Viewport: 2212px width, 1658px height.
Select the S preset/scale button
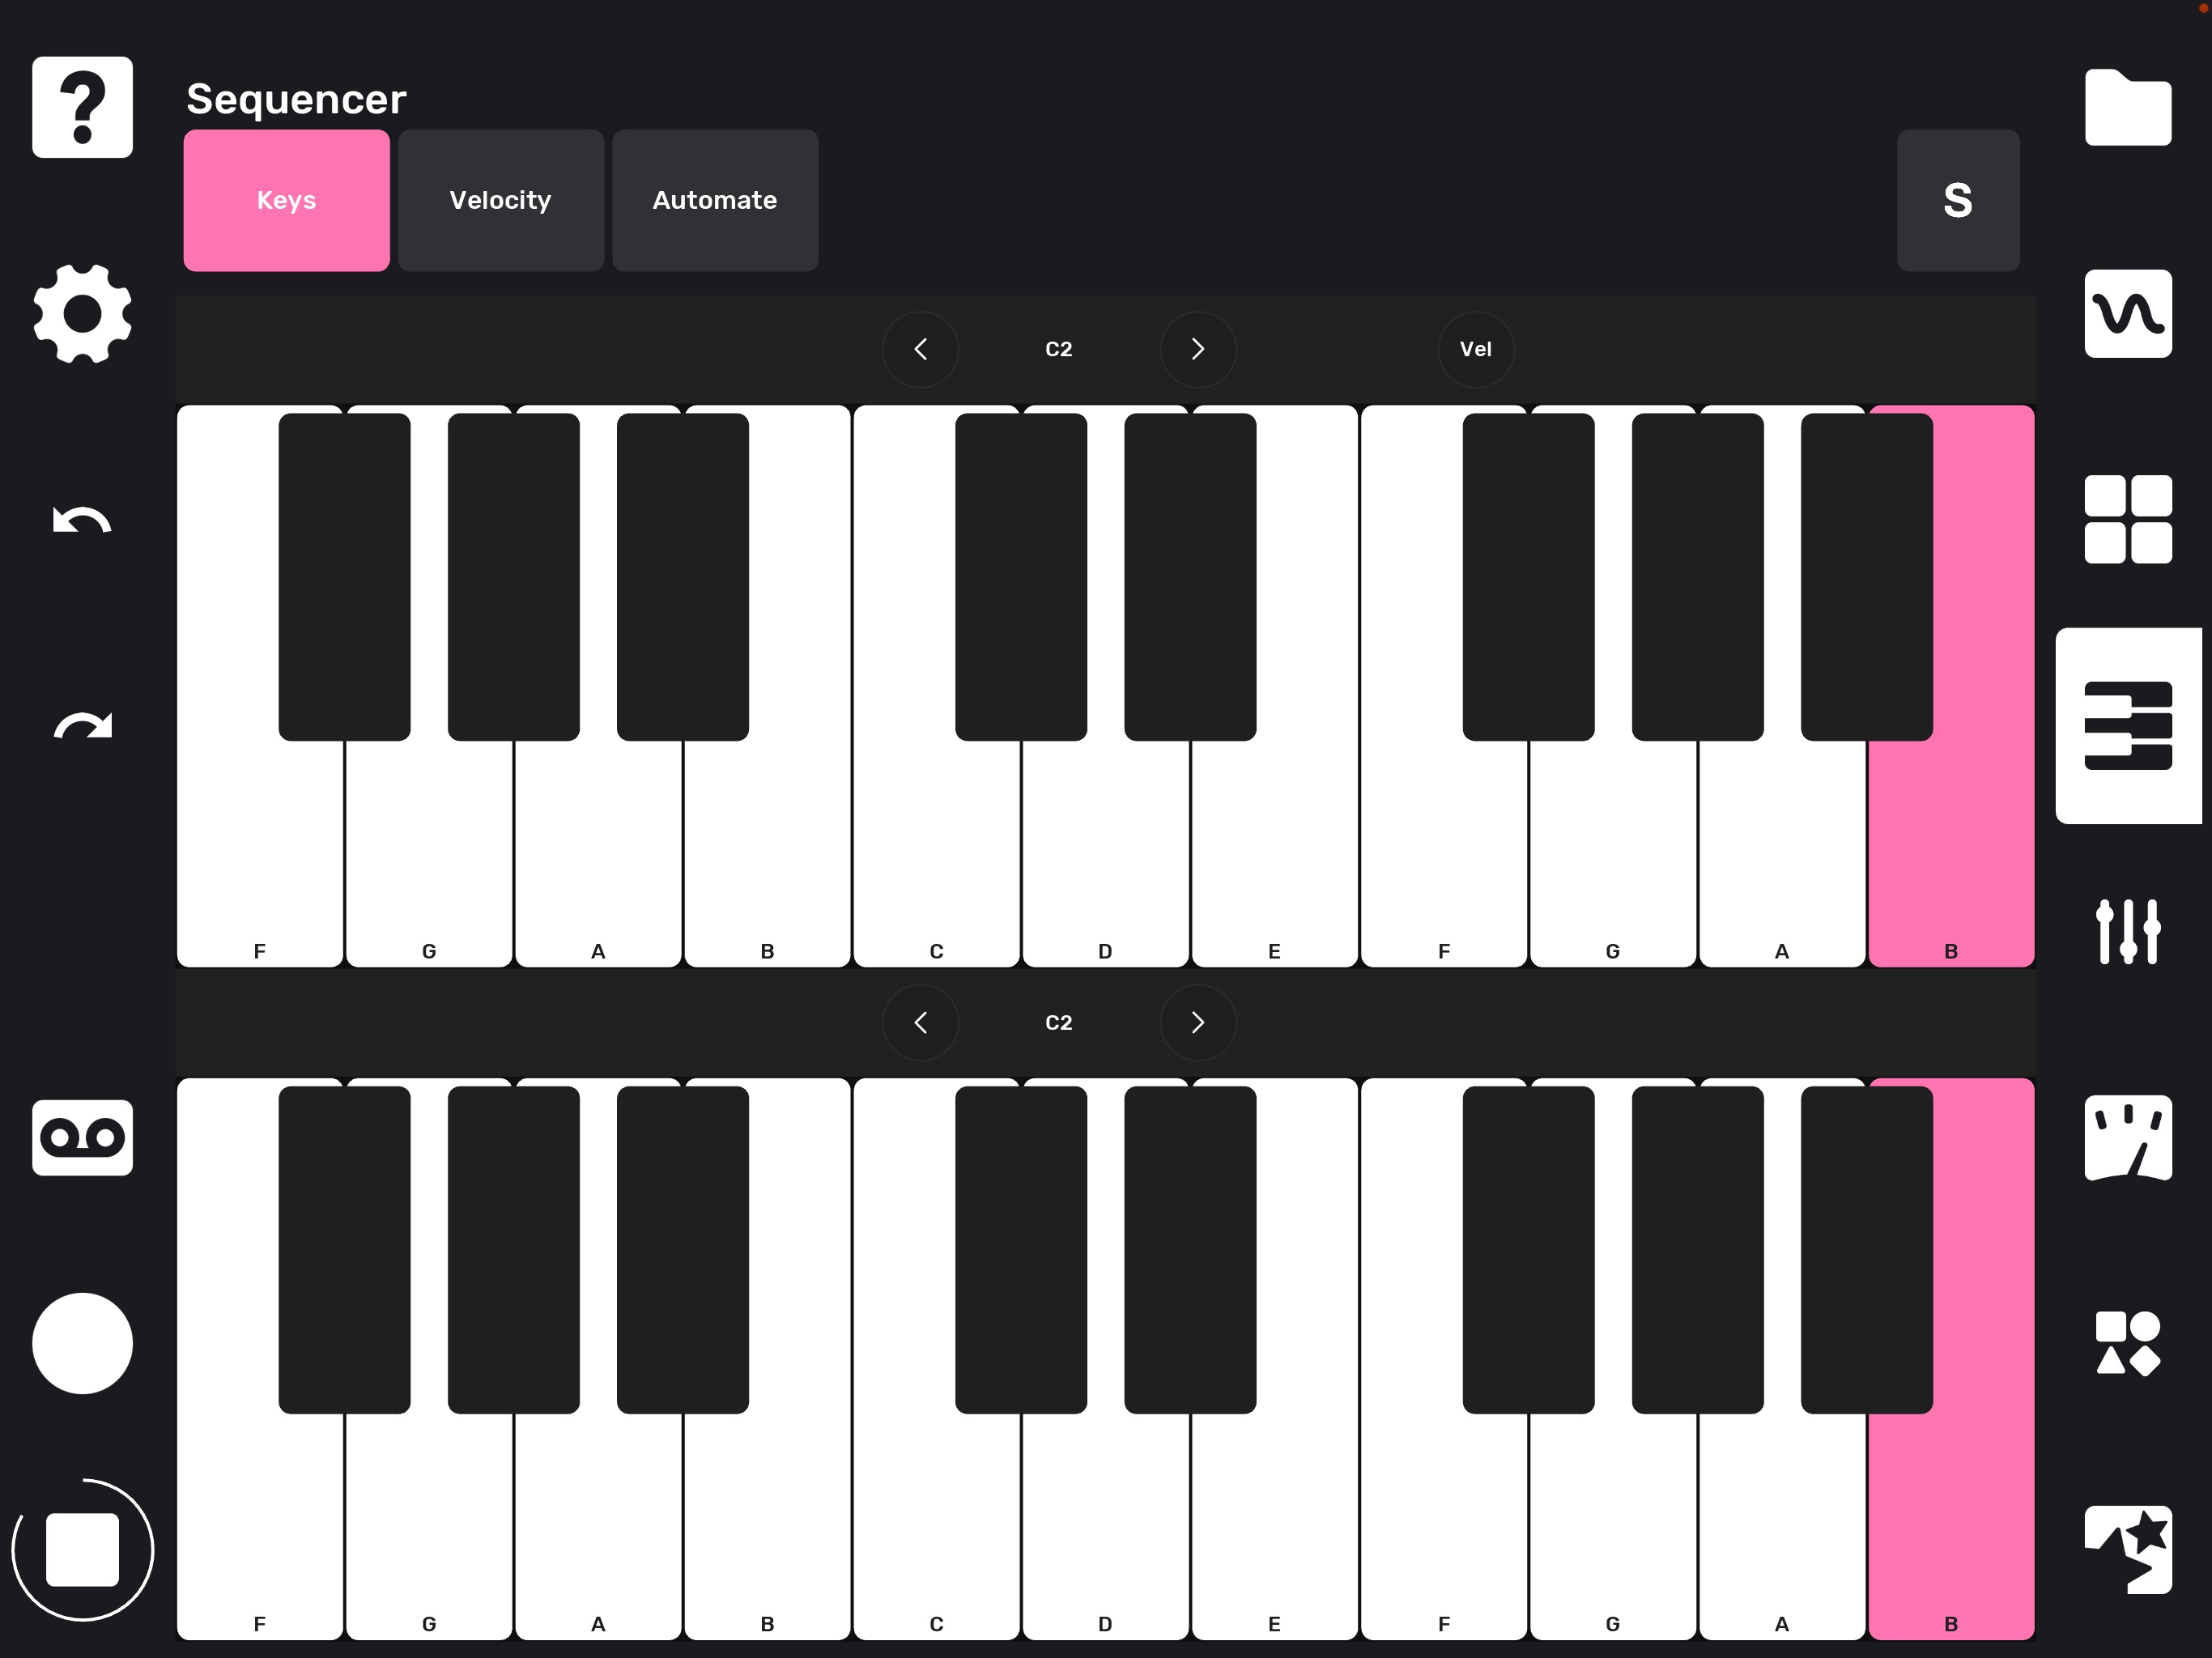click(1958, 200)
